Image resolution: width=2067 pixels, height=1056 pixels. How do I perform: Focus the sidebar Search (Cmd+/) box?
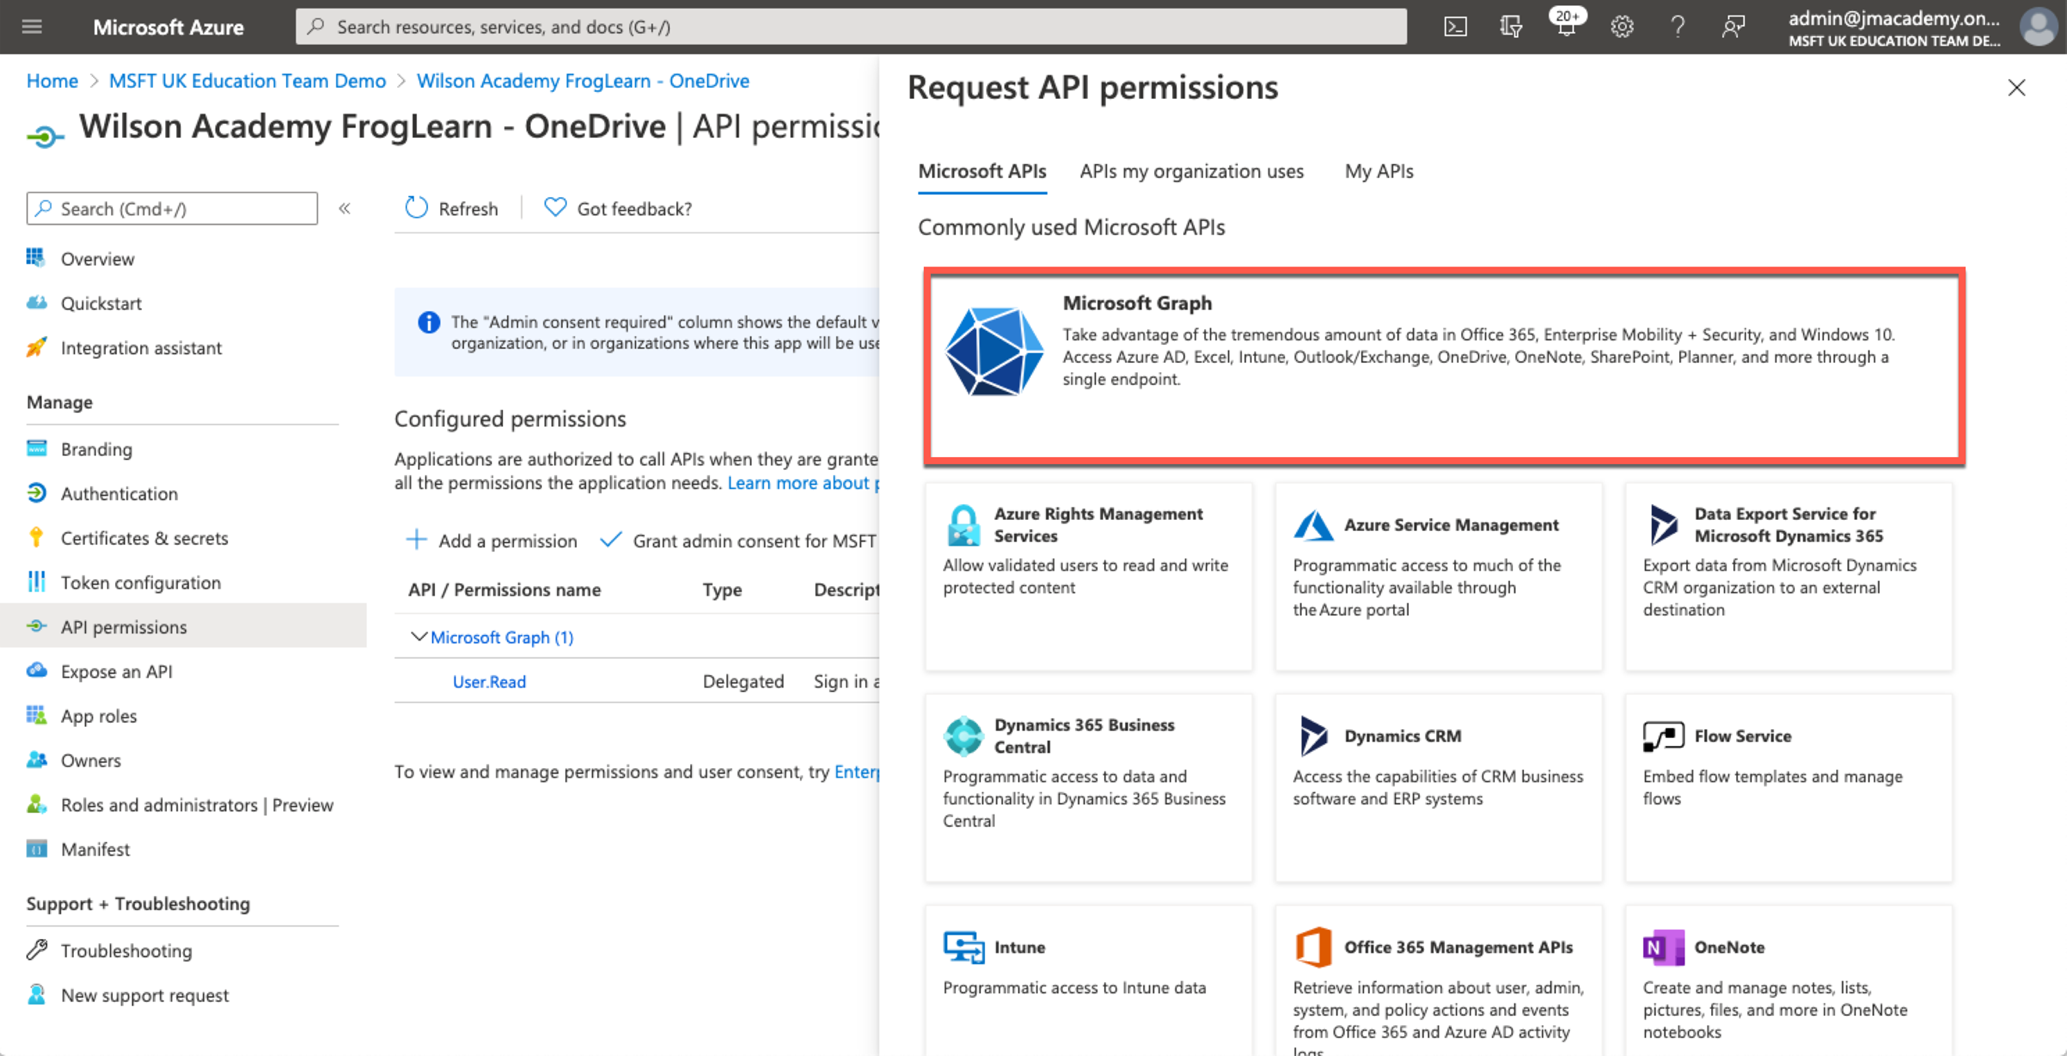[x=172, y=208]
